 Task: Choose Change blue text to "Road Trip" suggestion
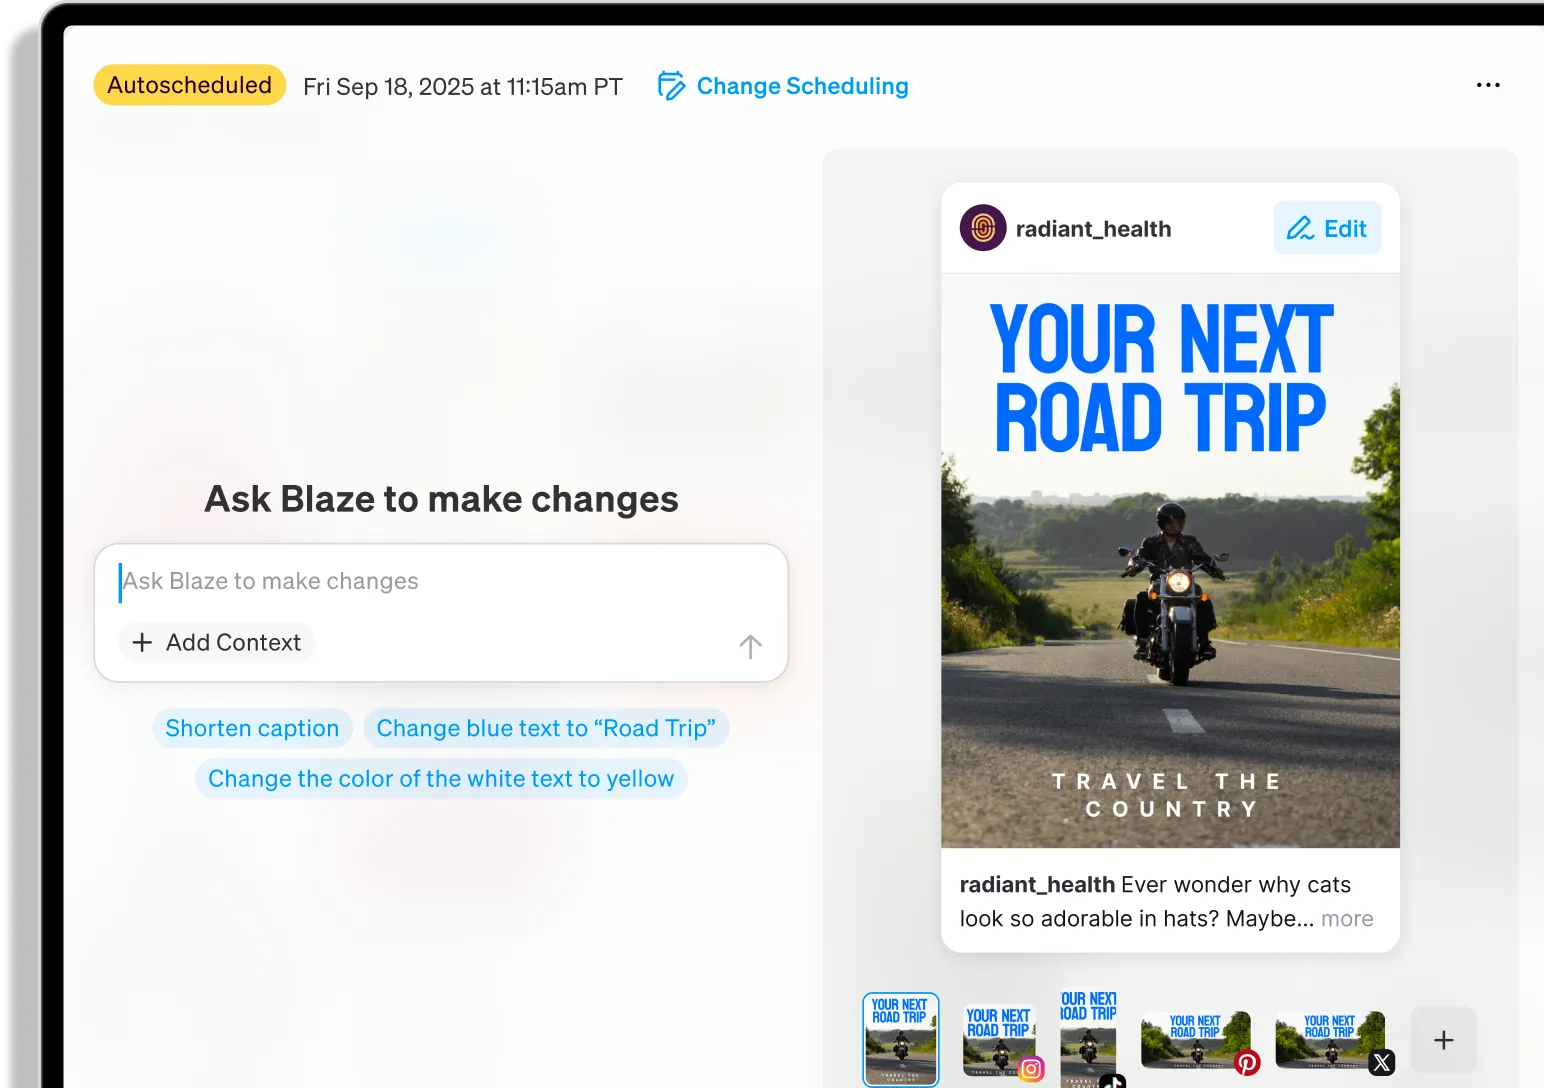point(546,728)
